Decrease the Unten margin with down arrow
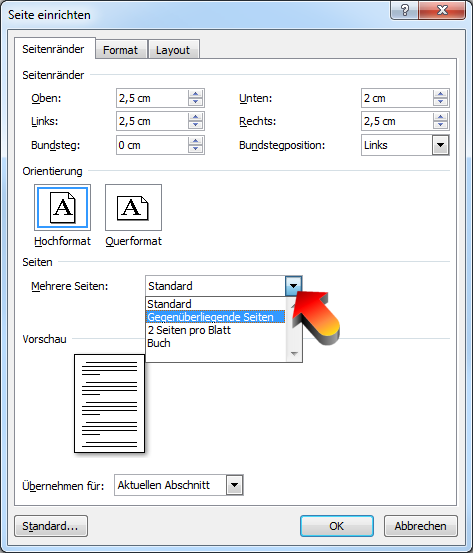Screen dimensions: 473x553 click(x=440, y=102)
